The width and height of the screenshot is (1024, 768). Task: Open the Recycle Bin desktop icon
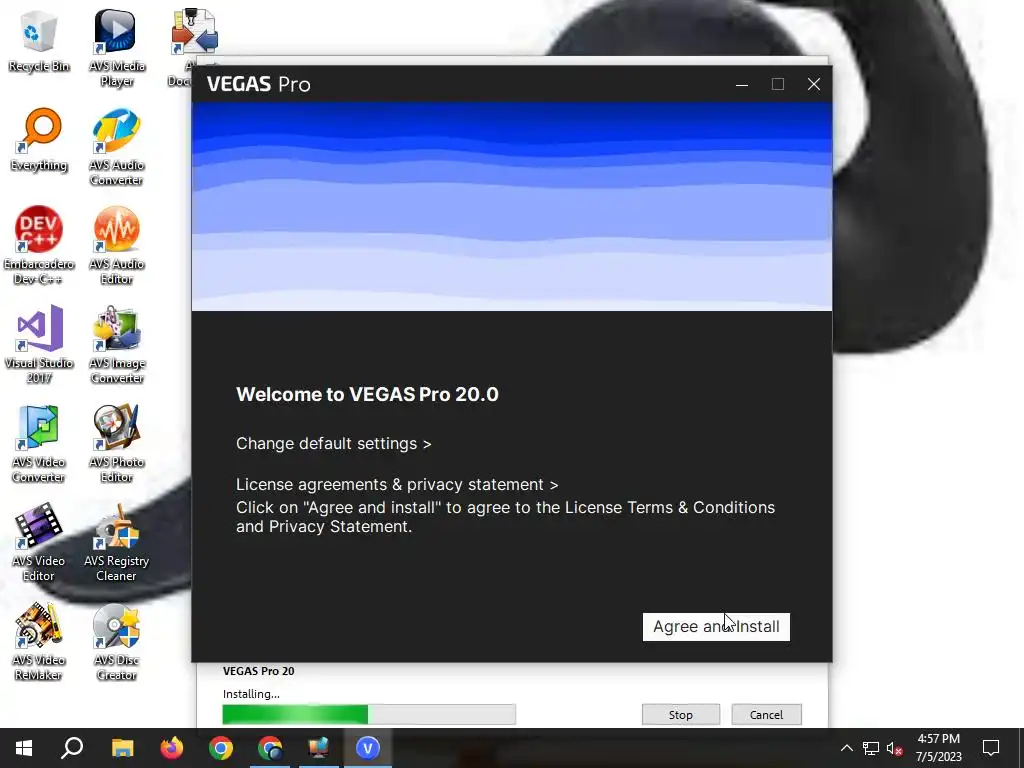(x=39, y=41)
